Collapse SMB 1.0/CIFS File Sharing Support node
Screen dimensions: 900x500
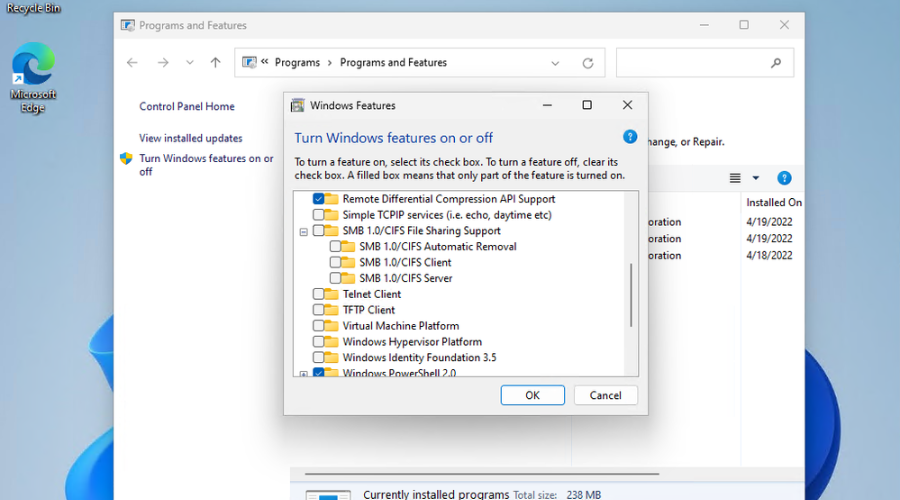pos(304,232)
